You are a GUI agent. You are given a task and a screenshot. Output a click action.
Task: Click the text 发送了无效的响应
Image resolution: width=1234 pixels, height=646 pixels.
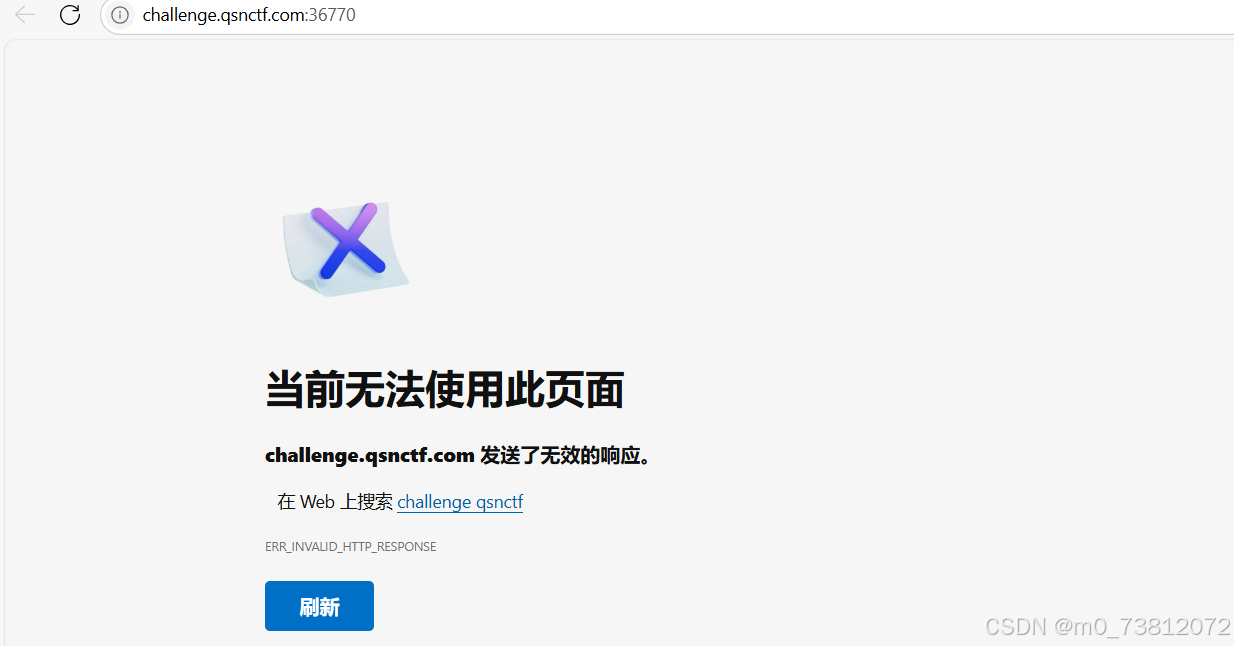tap(560, 456)
